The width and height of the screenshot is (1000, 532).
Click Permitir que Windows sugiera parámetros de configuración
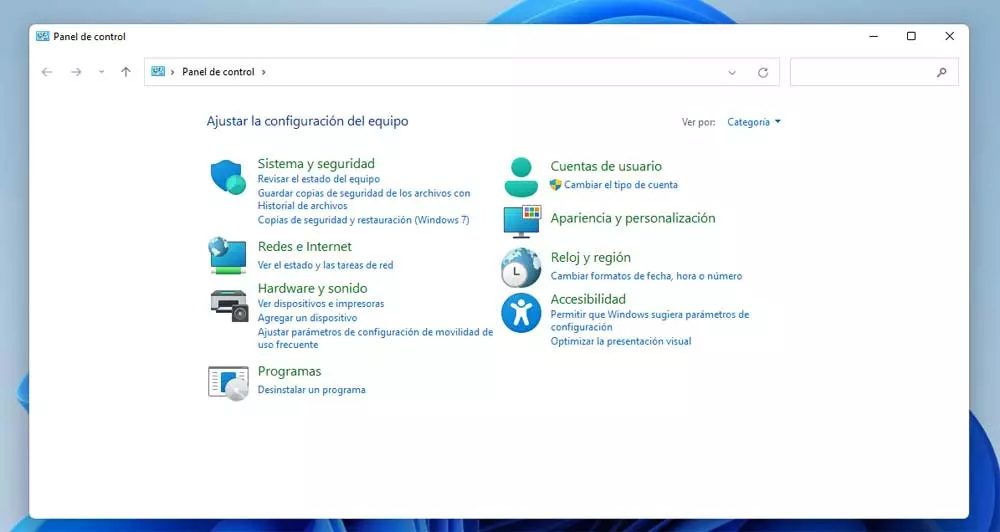tap(649, 321)
